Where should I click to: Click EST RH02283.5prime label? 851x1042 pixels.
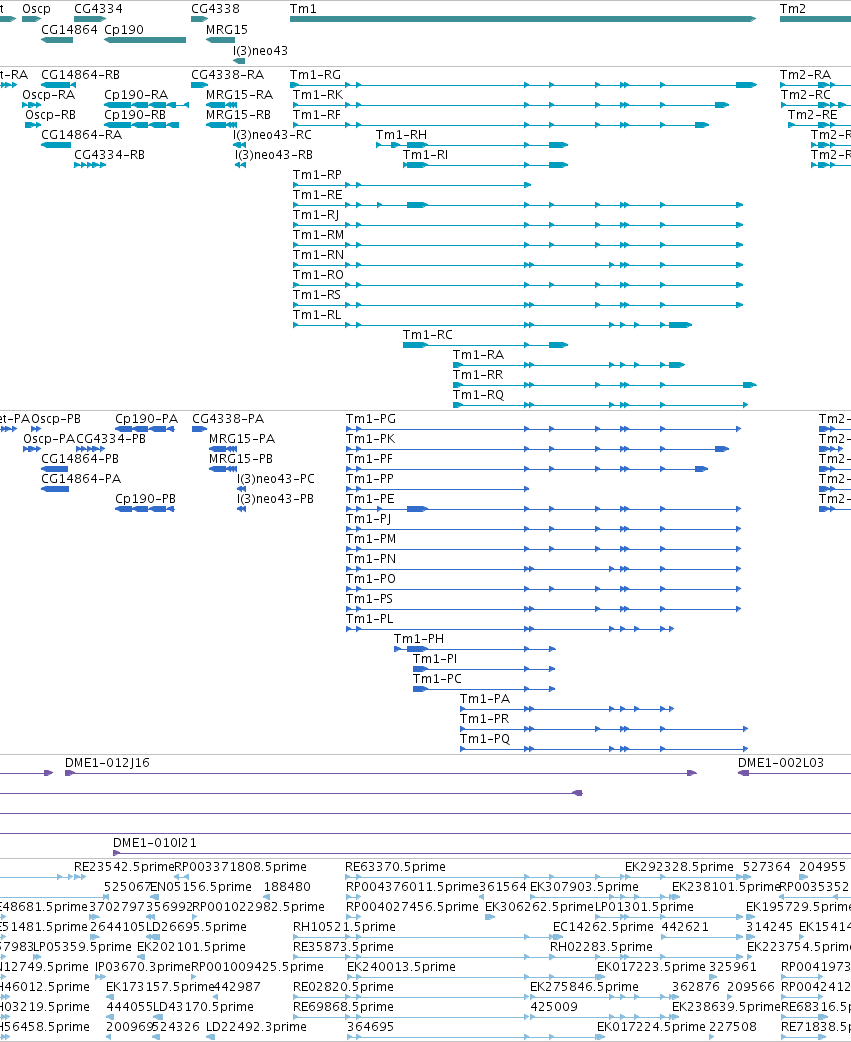coord(601,946)
